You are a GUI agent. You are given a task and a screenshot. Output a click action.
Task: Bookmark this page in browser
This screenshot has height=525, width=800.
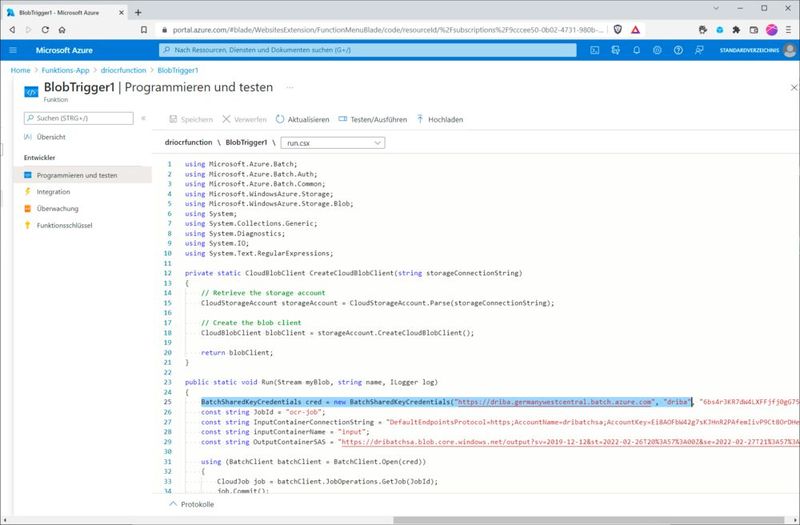click(144, 30)
